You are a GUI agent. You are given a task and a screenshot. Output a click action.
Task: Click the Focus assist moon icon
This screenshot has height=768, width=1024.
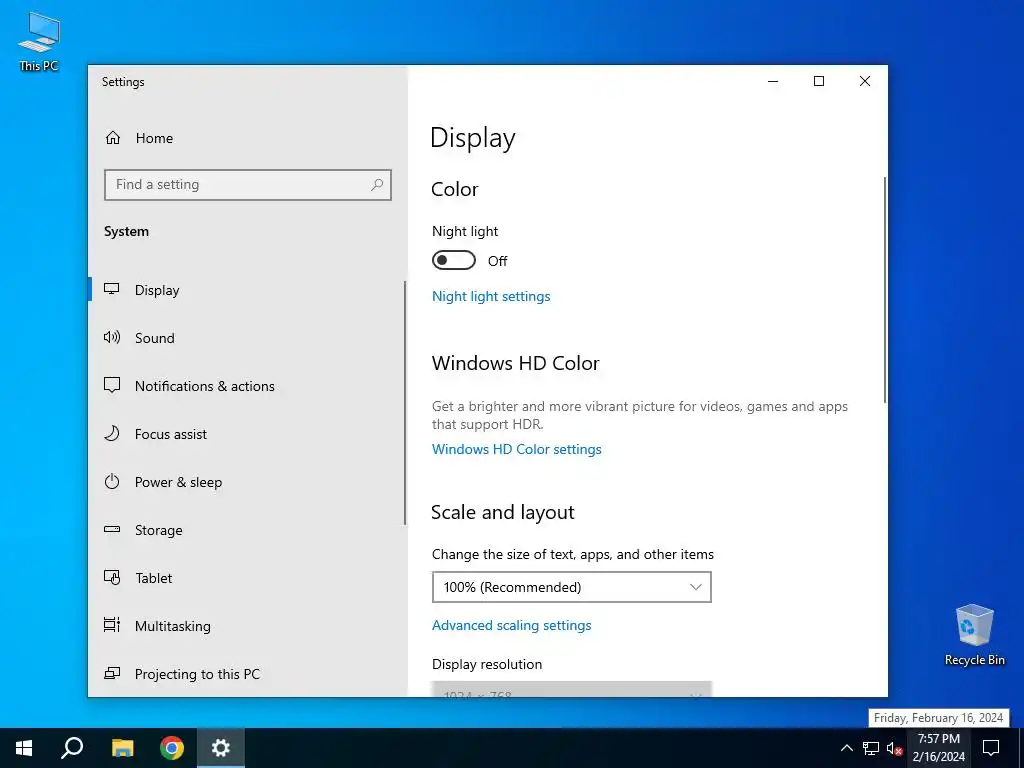(112, 433)
